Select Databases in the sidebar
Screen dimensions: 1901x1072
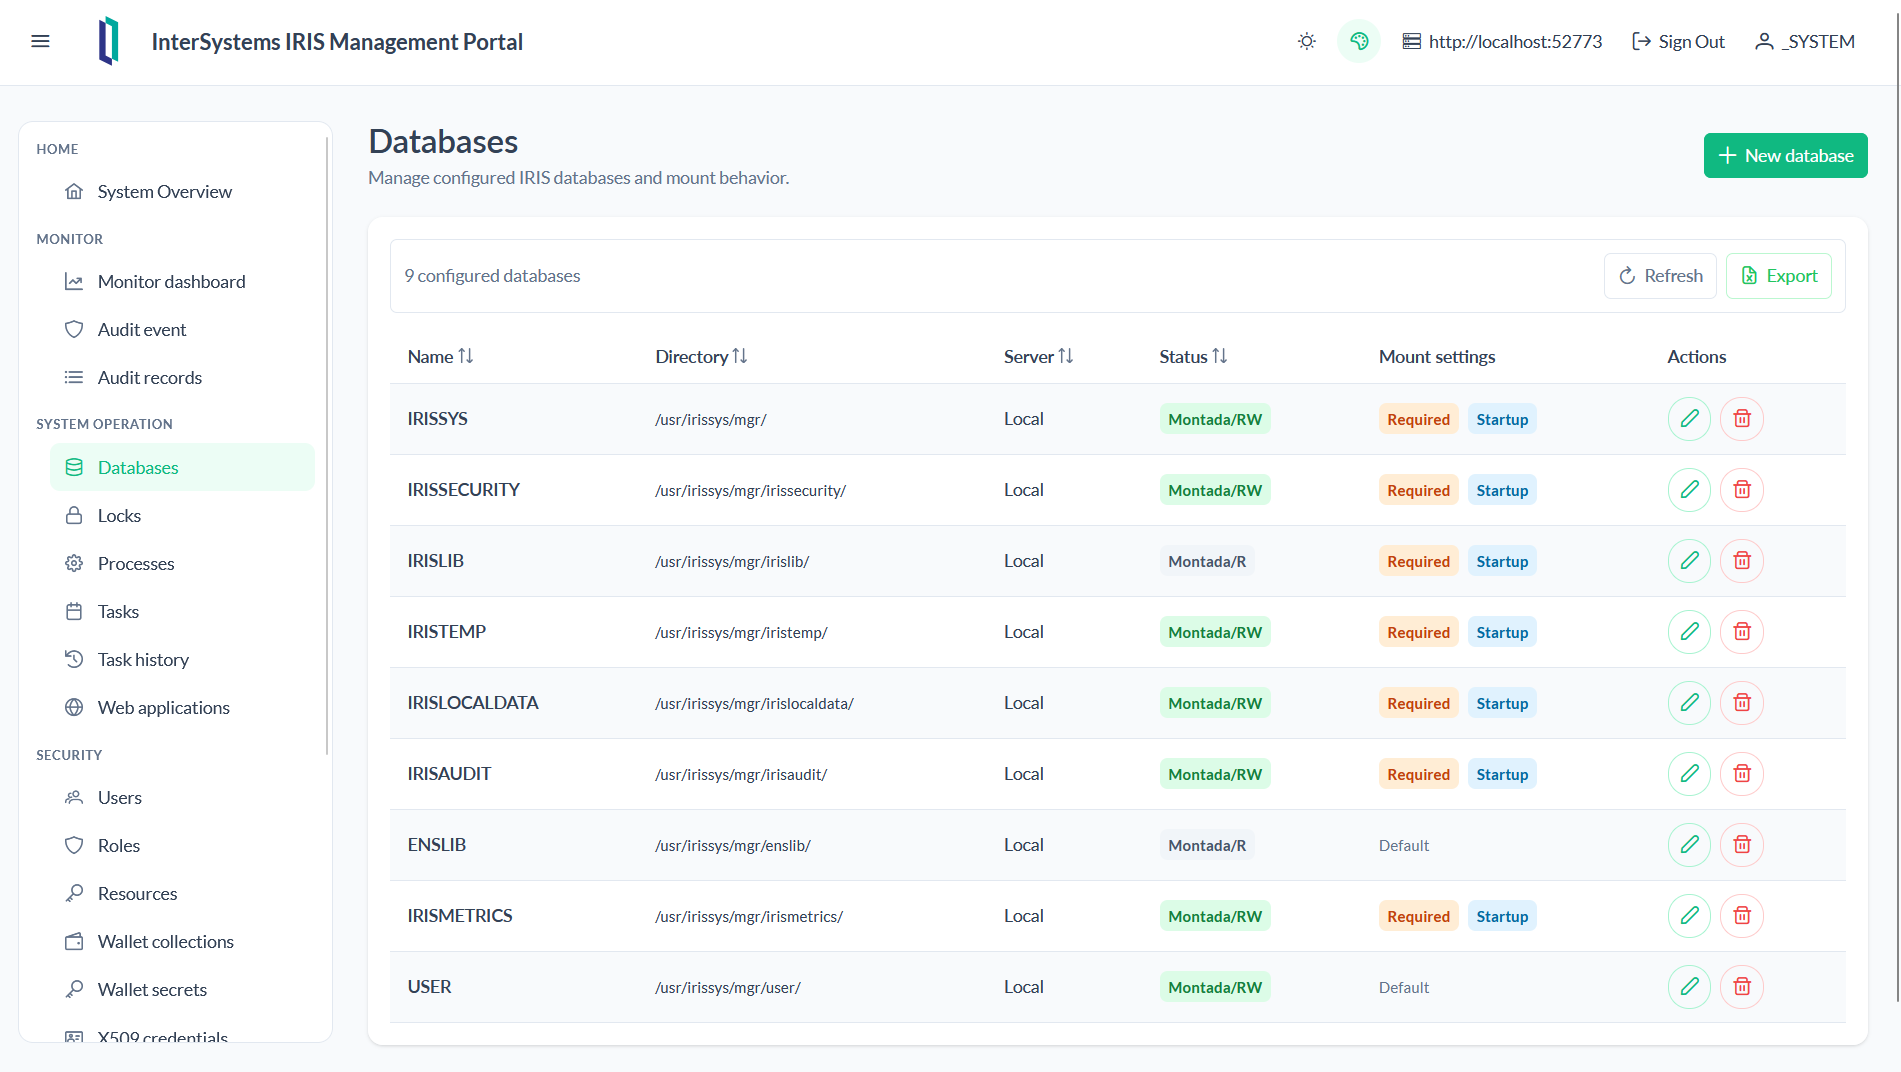tap(182, 467)
